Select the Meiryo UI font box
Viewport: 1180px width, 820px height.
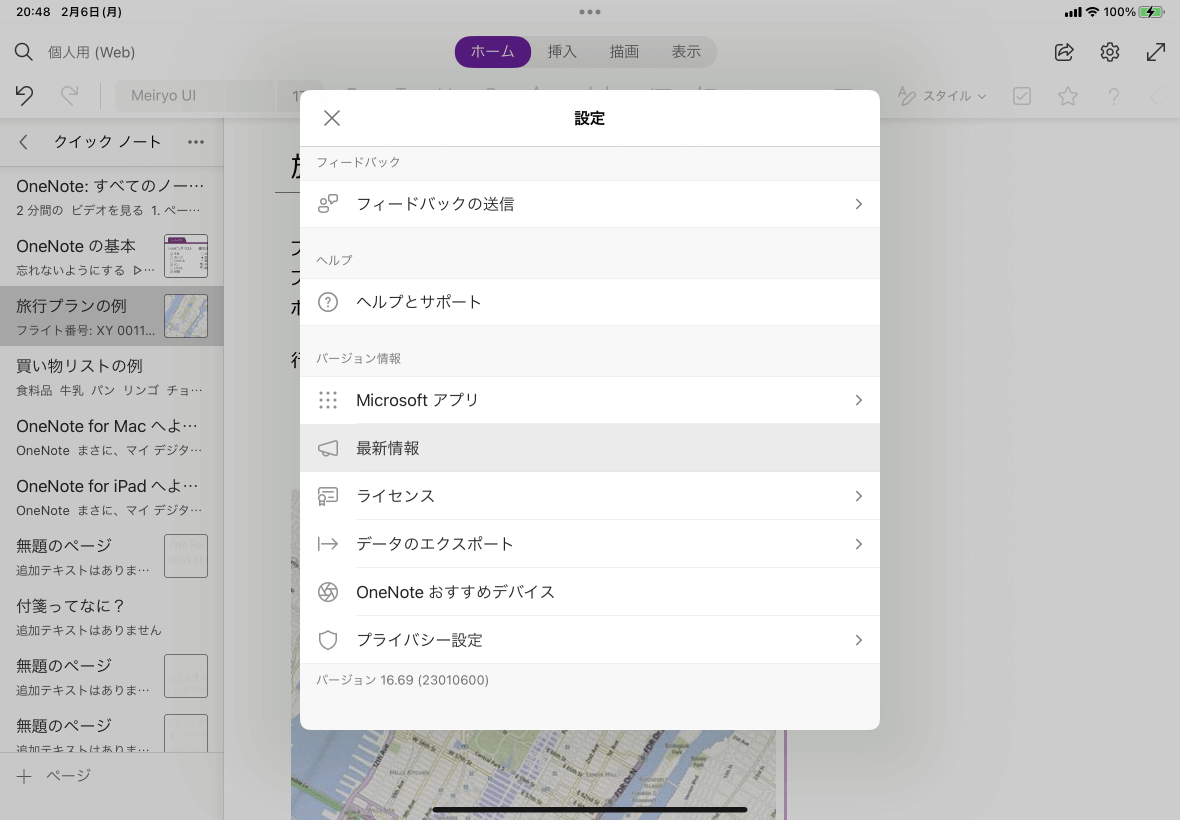click(196, 96)
